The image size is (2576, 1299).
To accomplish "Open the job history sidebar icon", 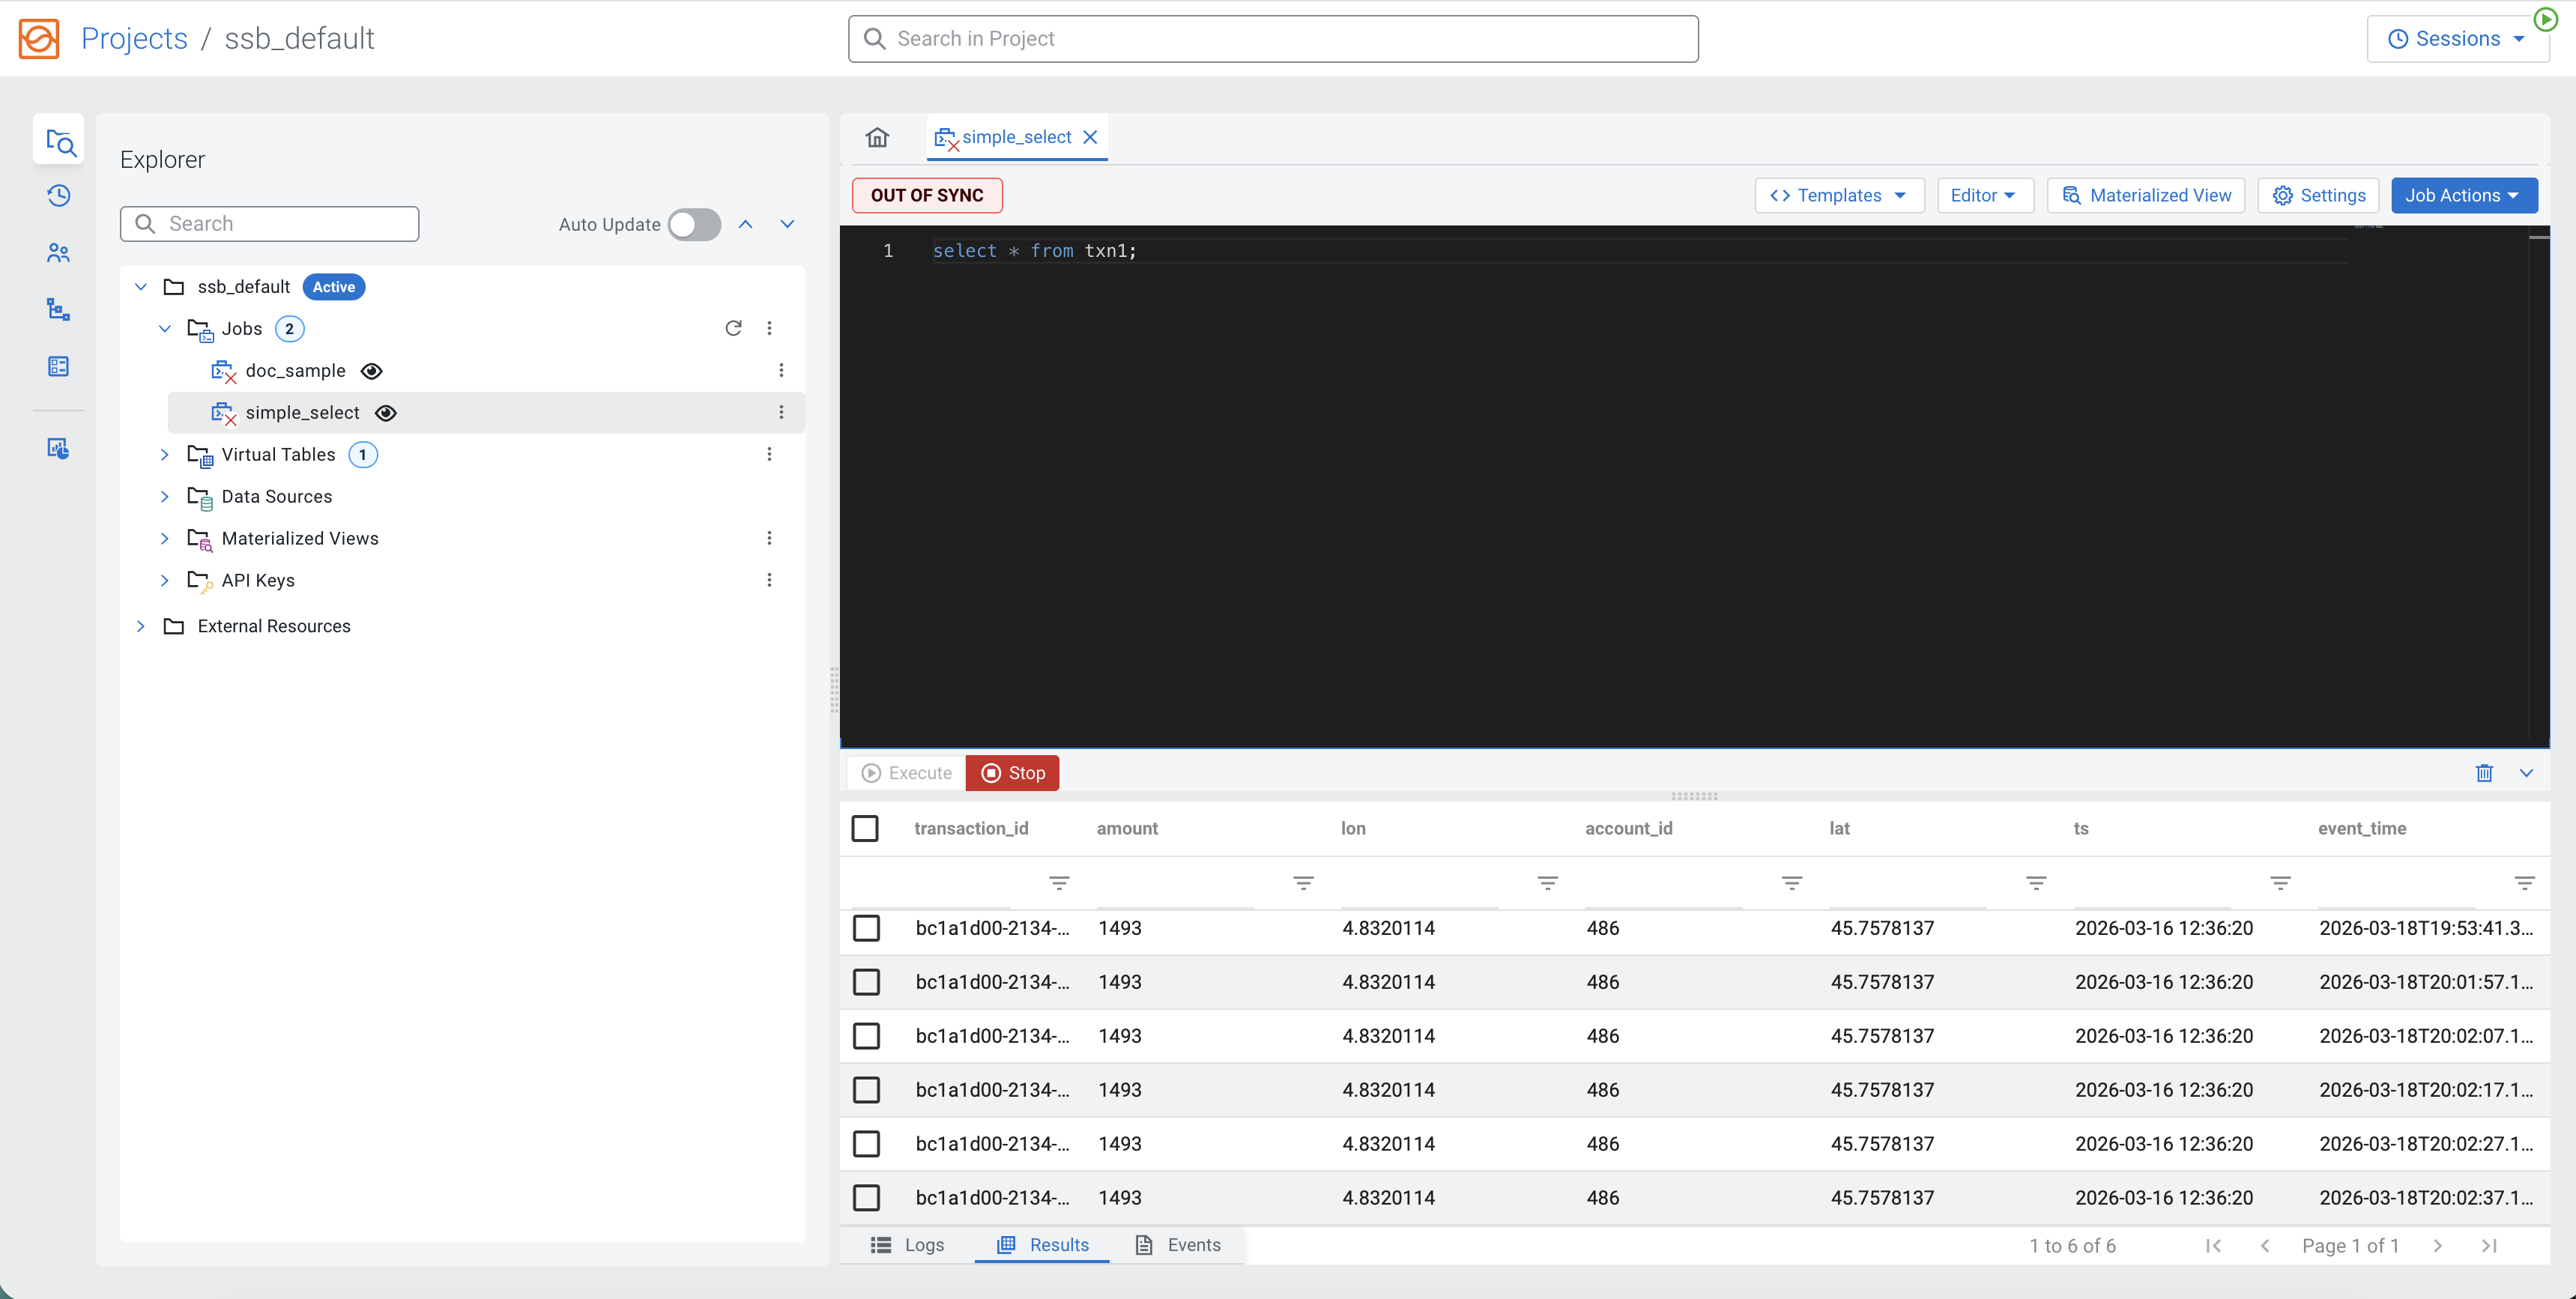I will coord(59,196).
